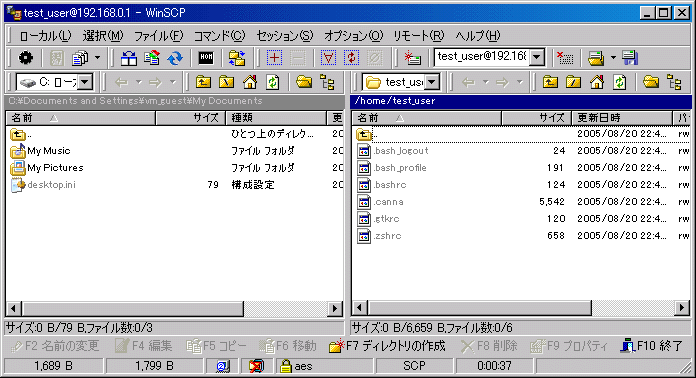Click the Select Files plus icon
Viewport: 696px width, 378px height.
[x=274, y=58]
